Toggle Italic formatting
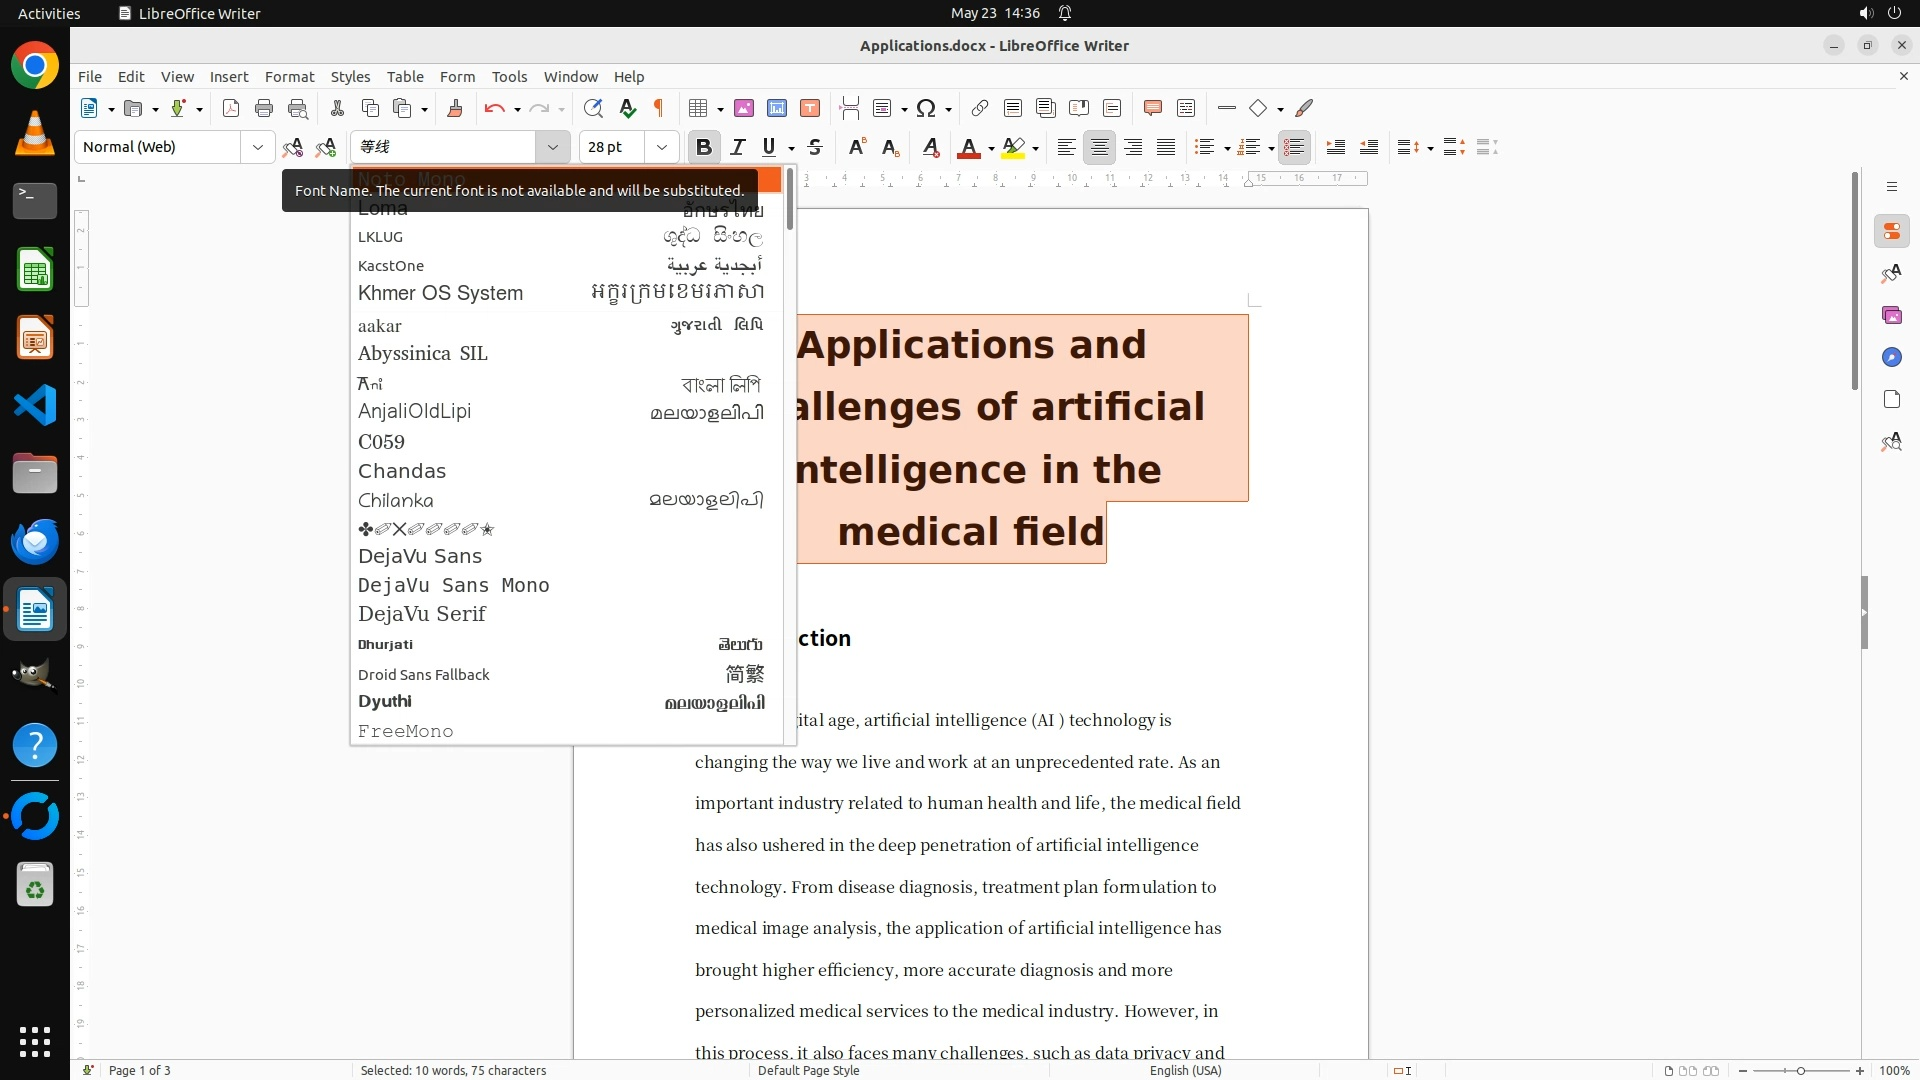The image size is (1920, 1080). tap(738, 147)
